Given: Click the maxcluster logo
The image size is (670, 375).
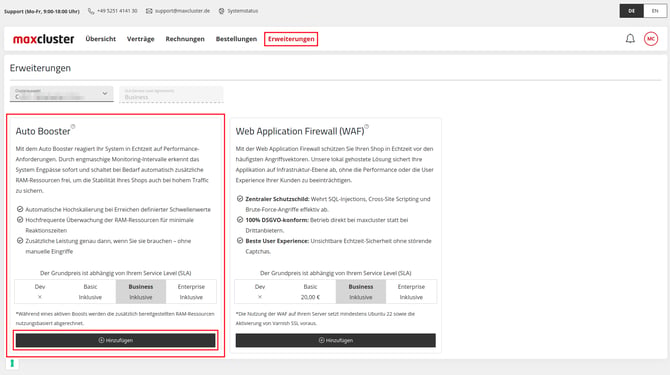Looking at the screenshot, I should tap(44, 39).
